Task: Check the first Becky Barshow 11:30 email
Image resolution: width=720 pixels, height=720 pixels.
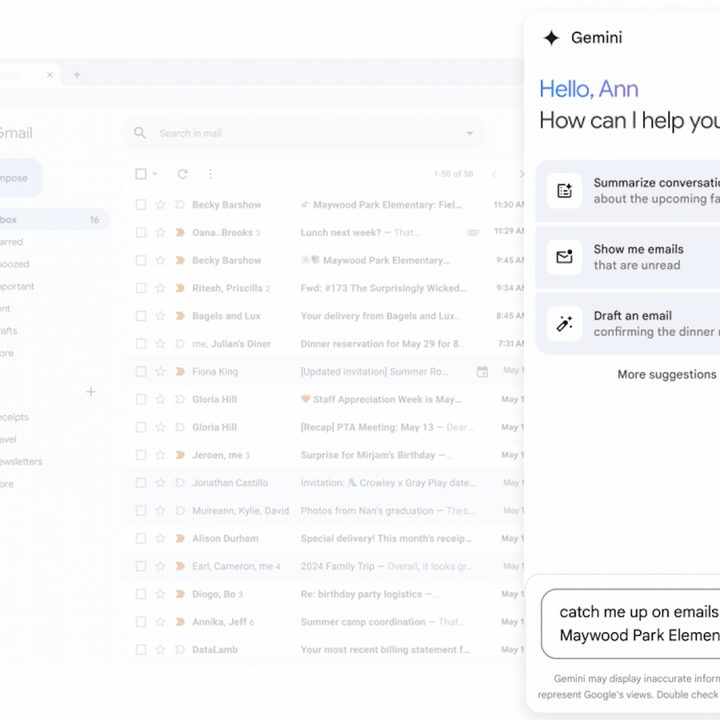Action: (141, 205)
